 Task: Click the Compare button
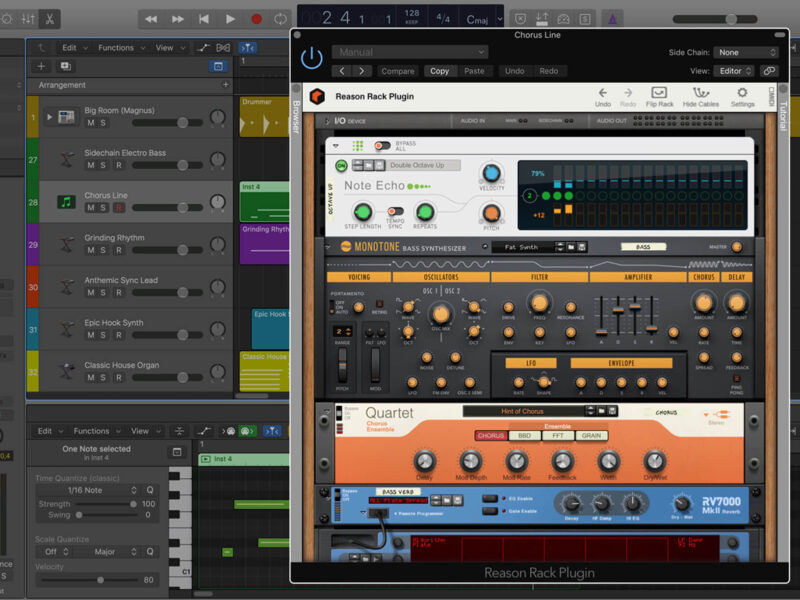click(398, 71)
